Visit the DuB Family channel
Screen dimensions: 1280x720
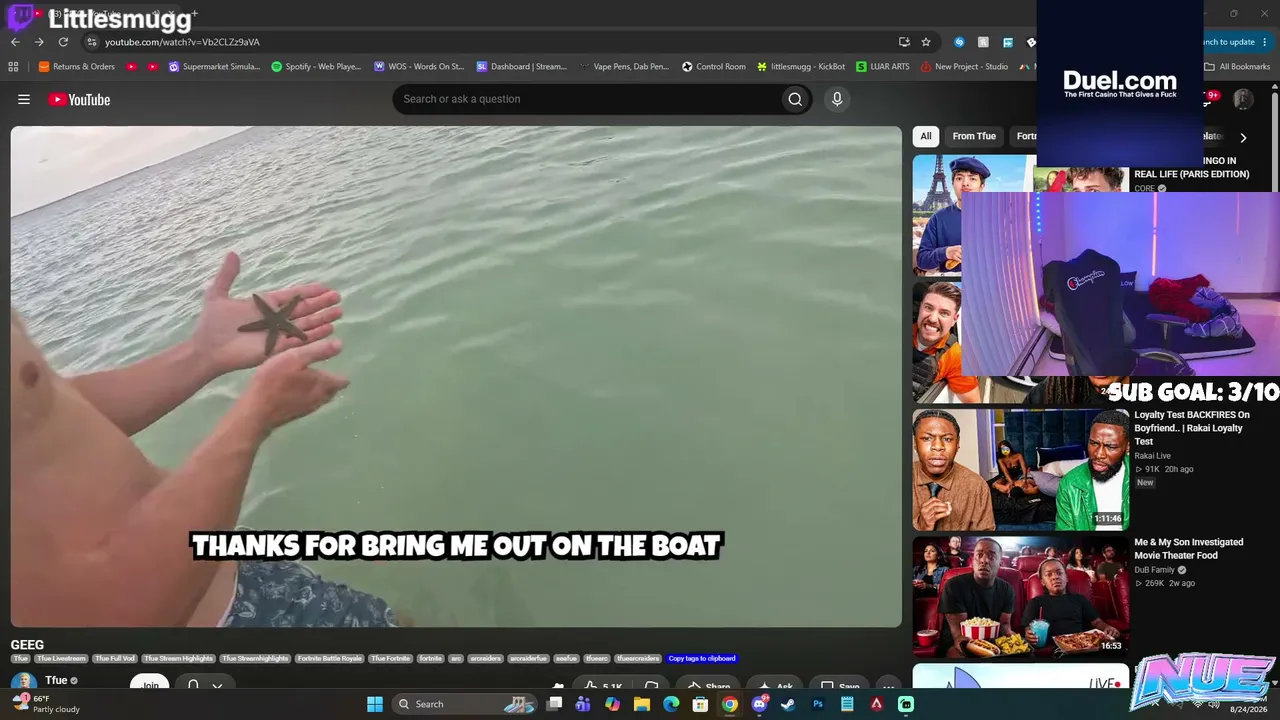(x=1154, y=570)
